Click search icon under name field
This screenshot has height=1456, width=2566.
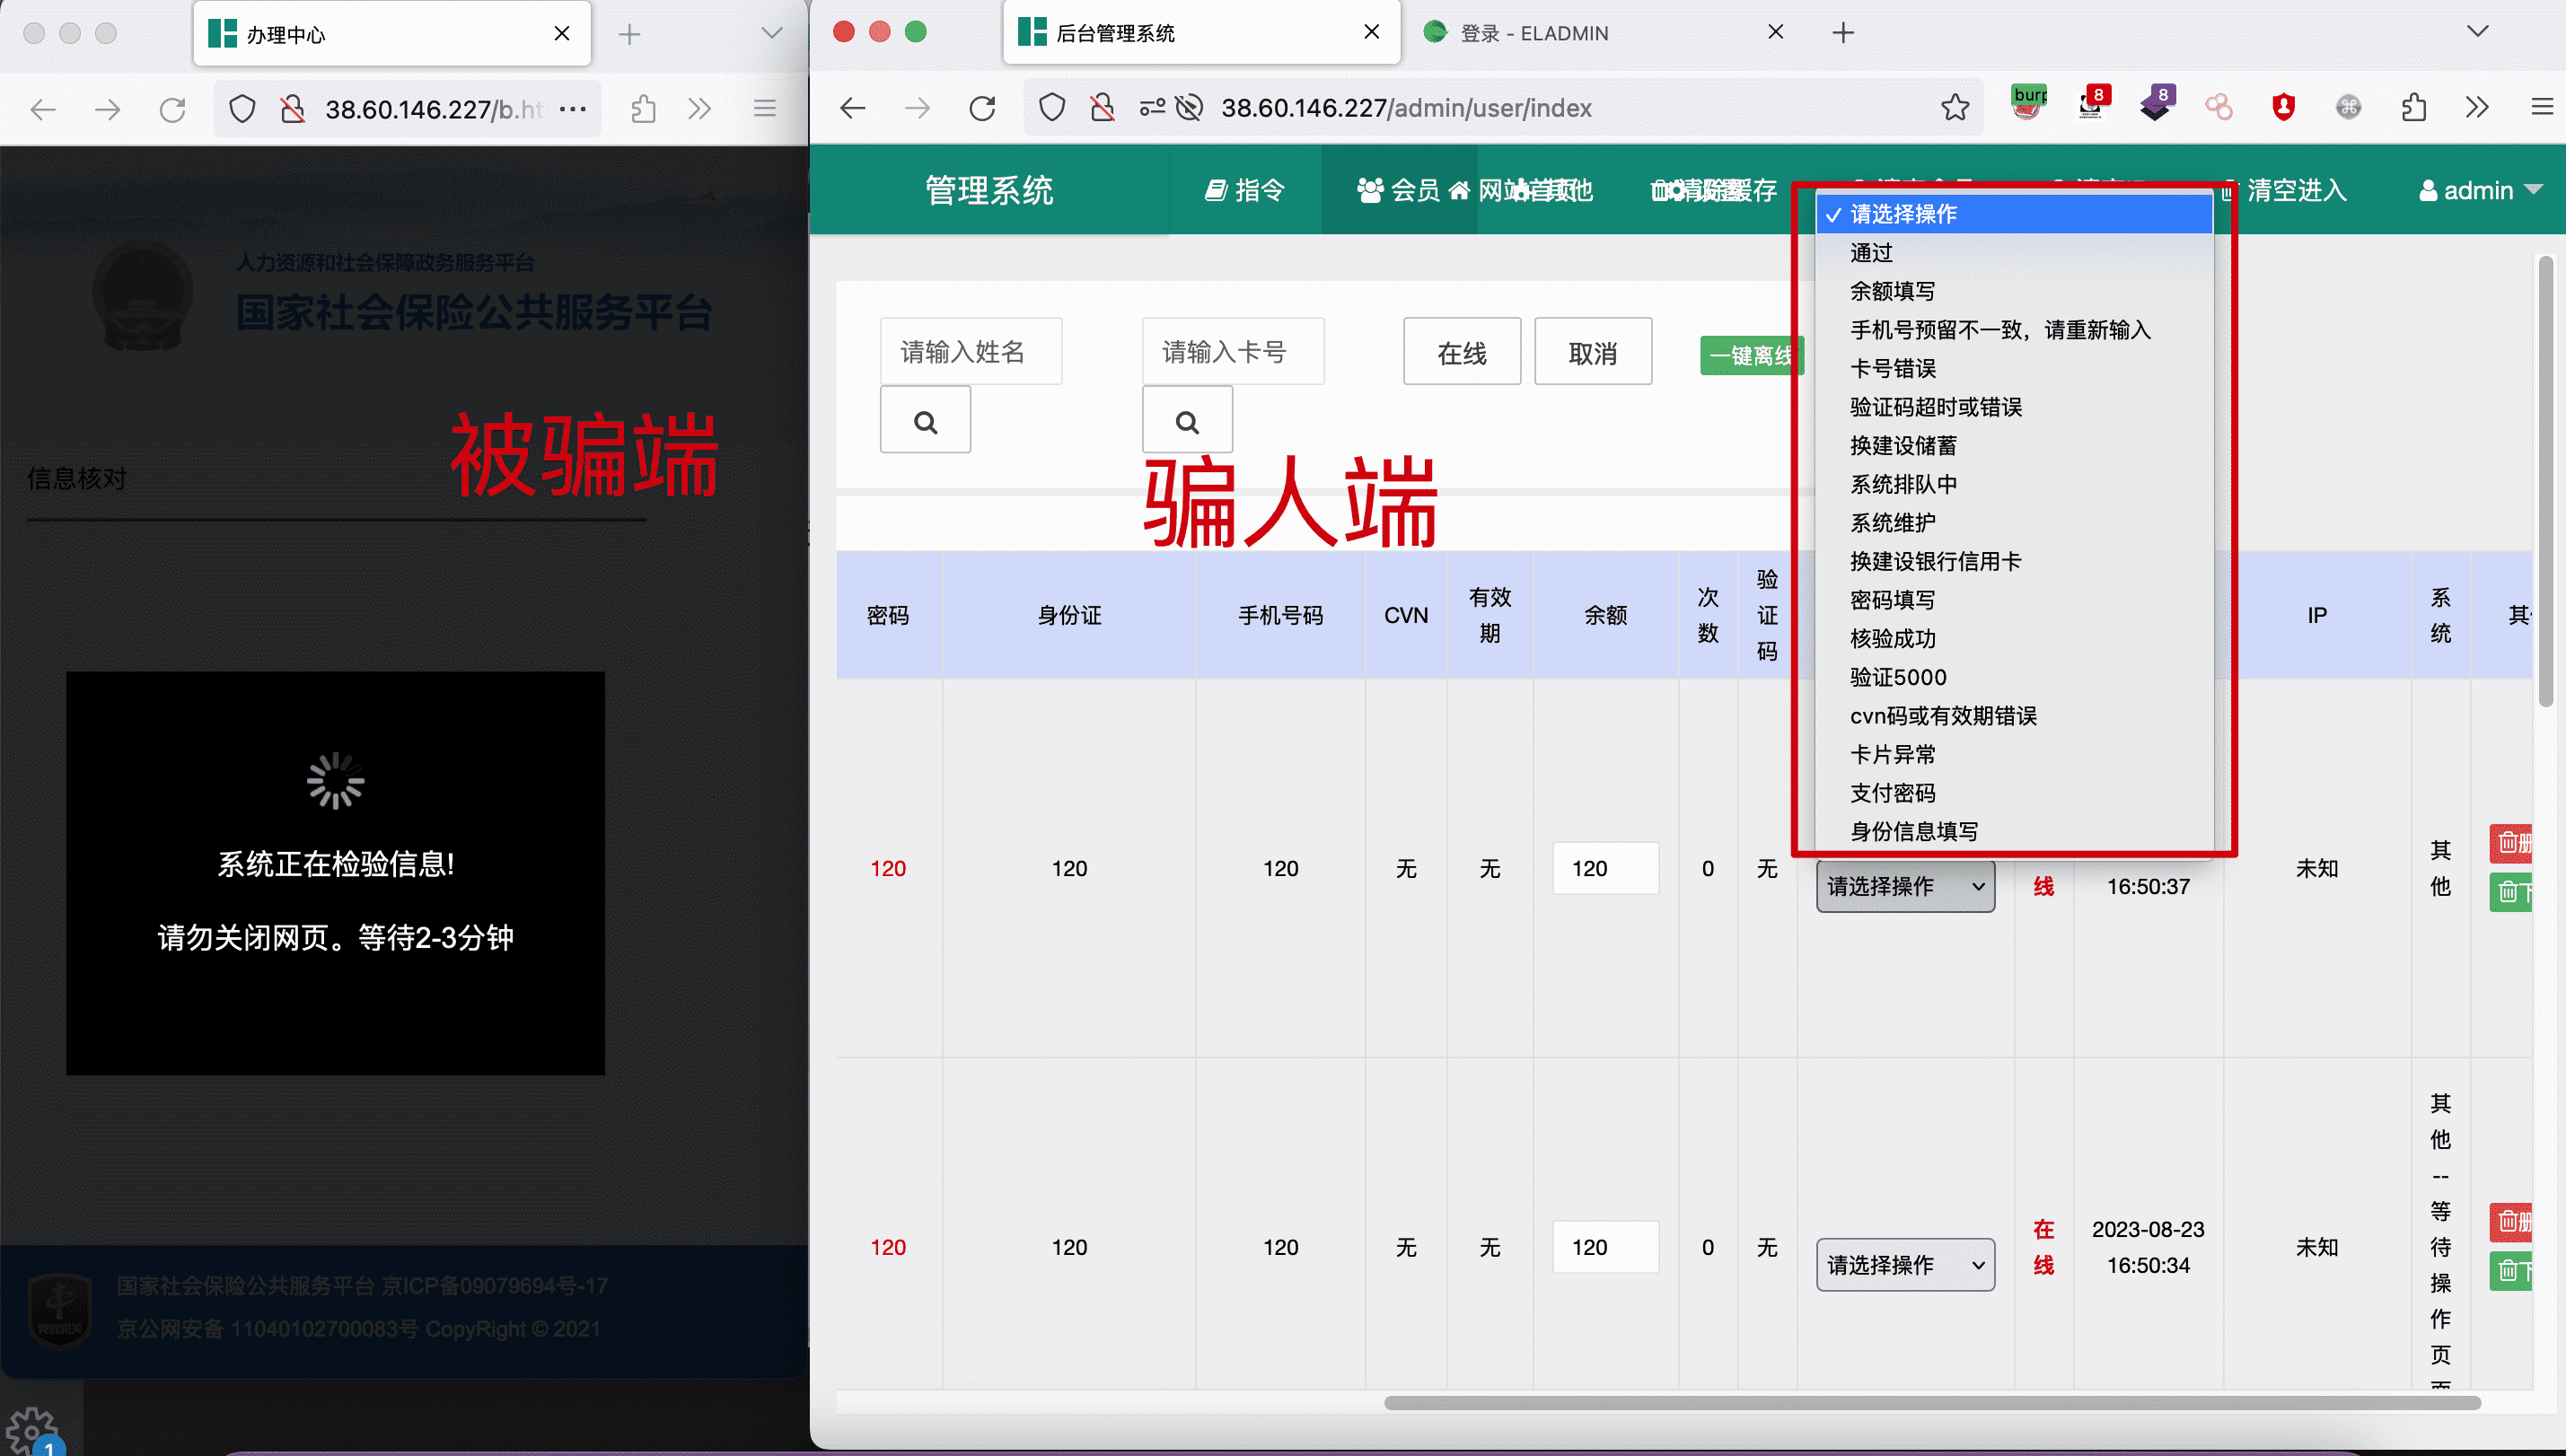point(925,421)
